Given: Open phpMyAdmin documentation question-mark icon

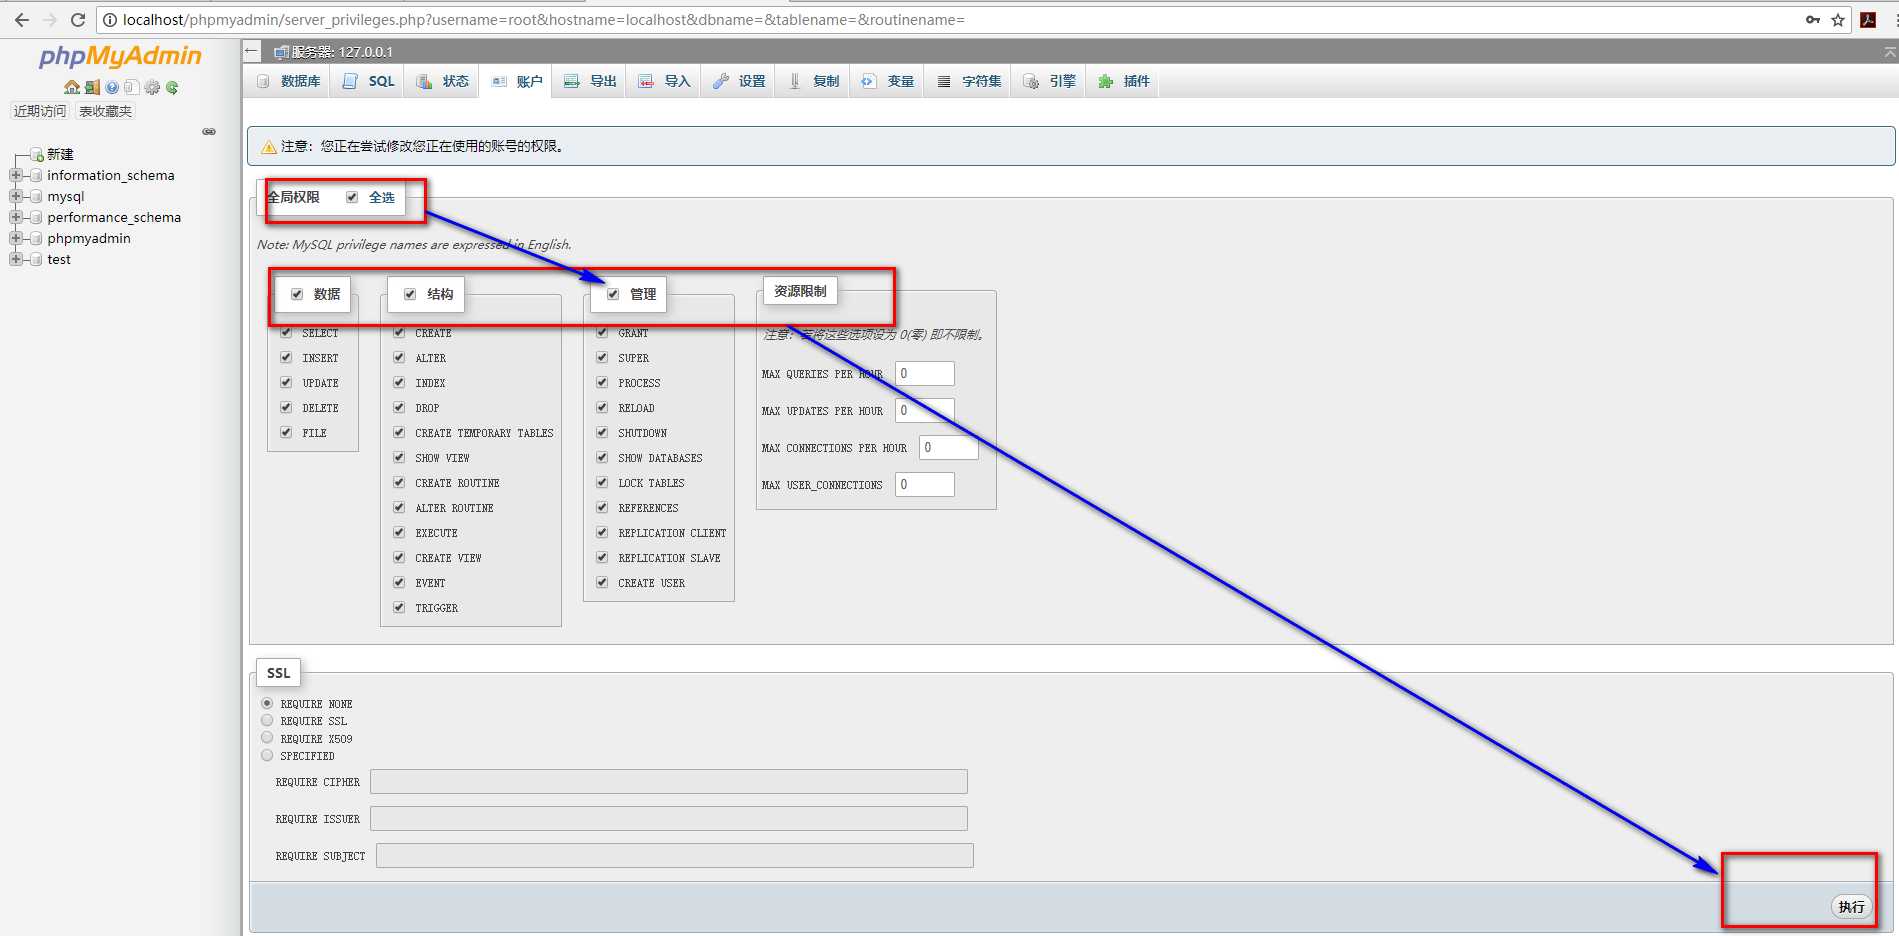Looking at the screenshot, I should tap(112, 88).
